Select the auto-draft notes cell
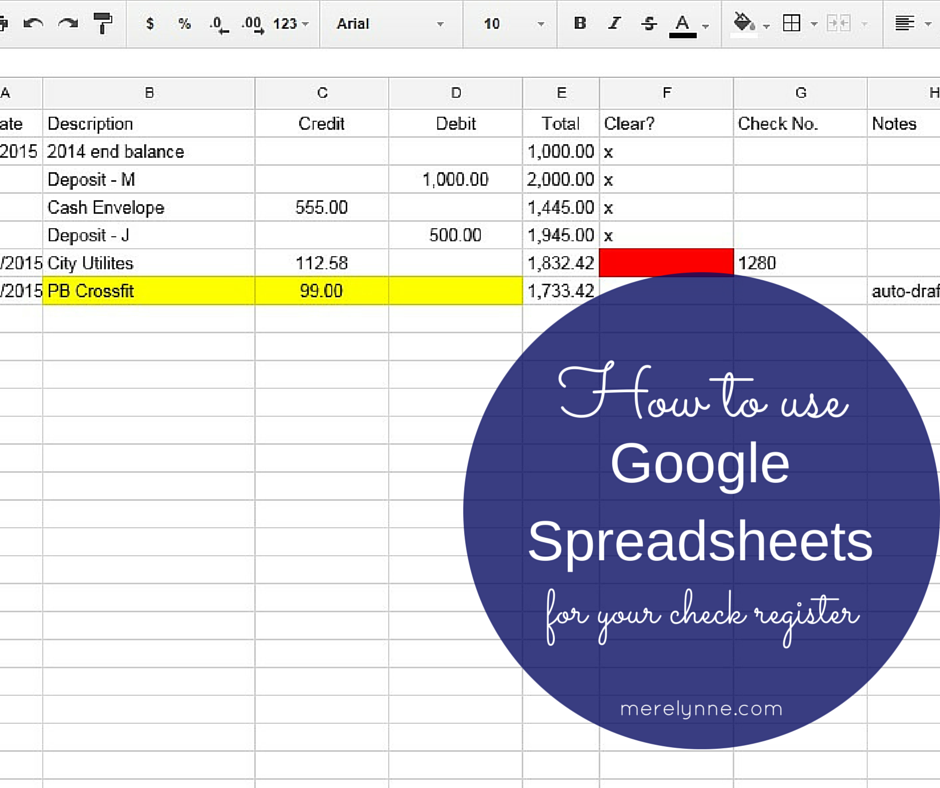The image size is (940, 788). (903, 291)
